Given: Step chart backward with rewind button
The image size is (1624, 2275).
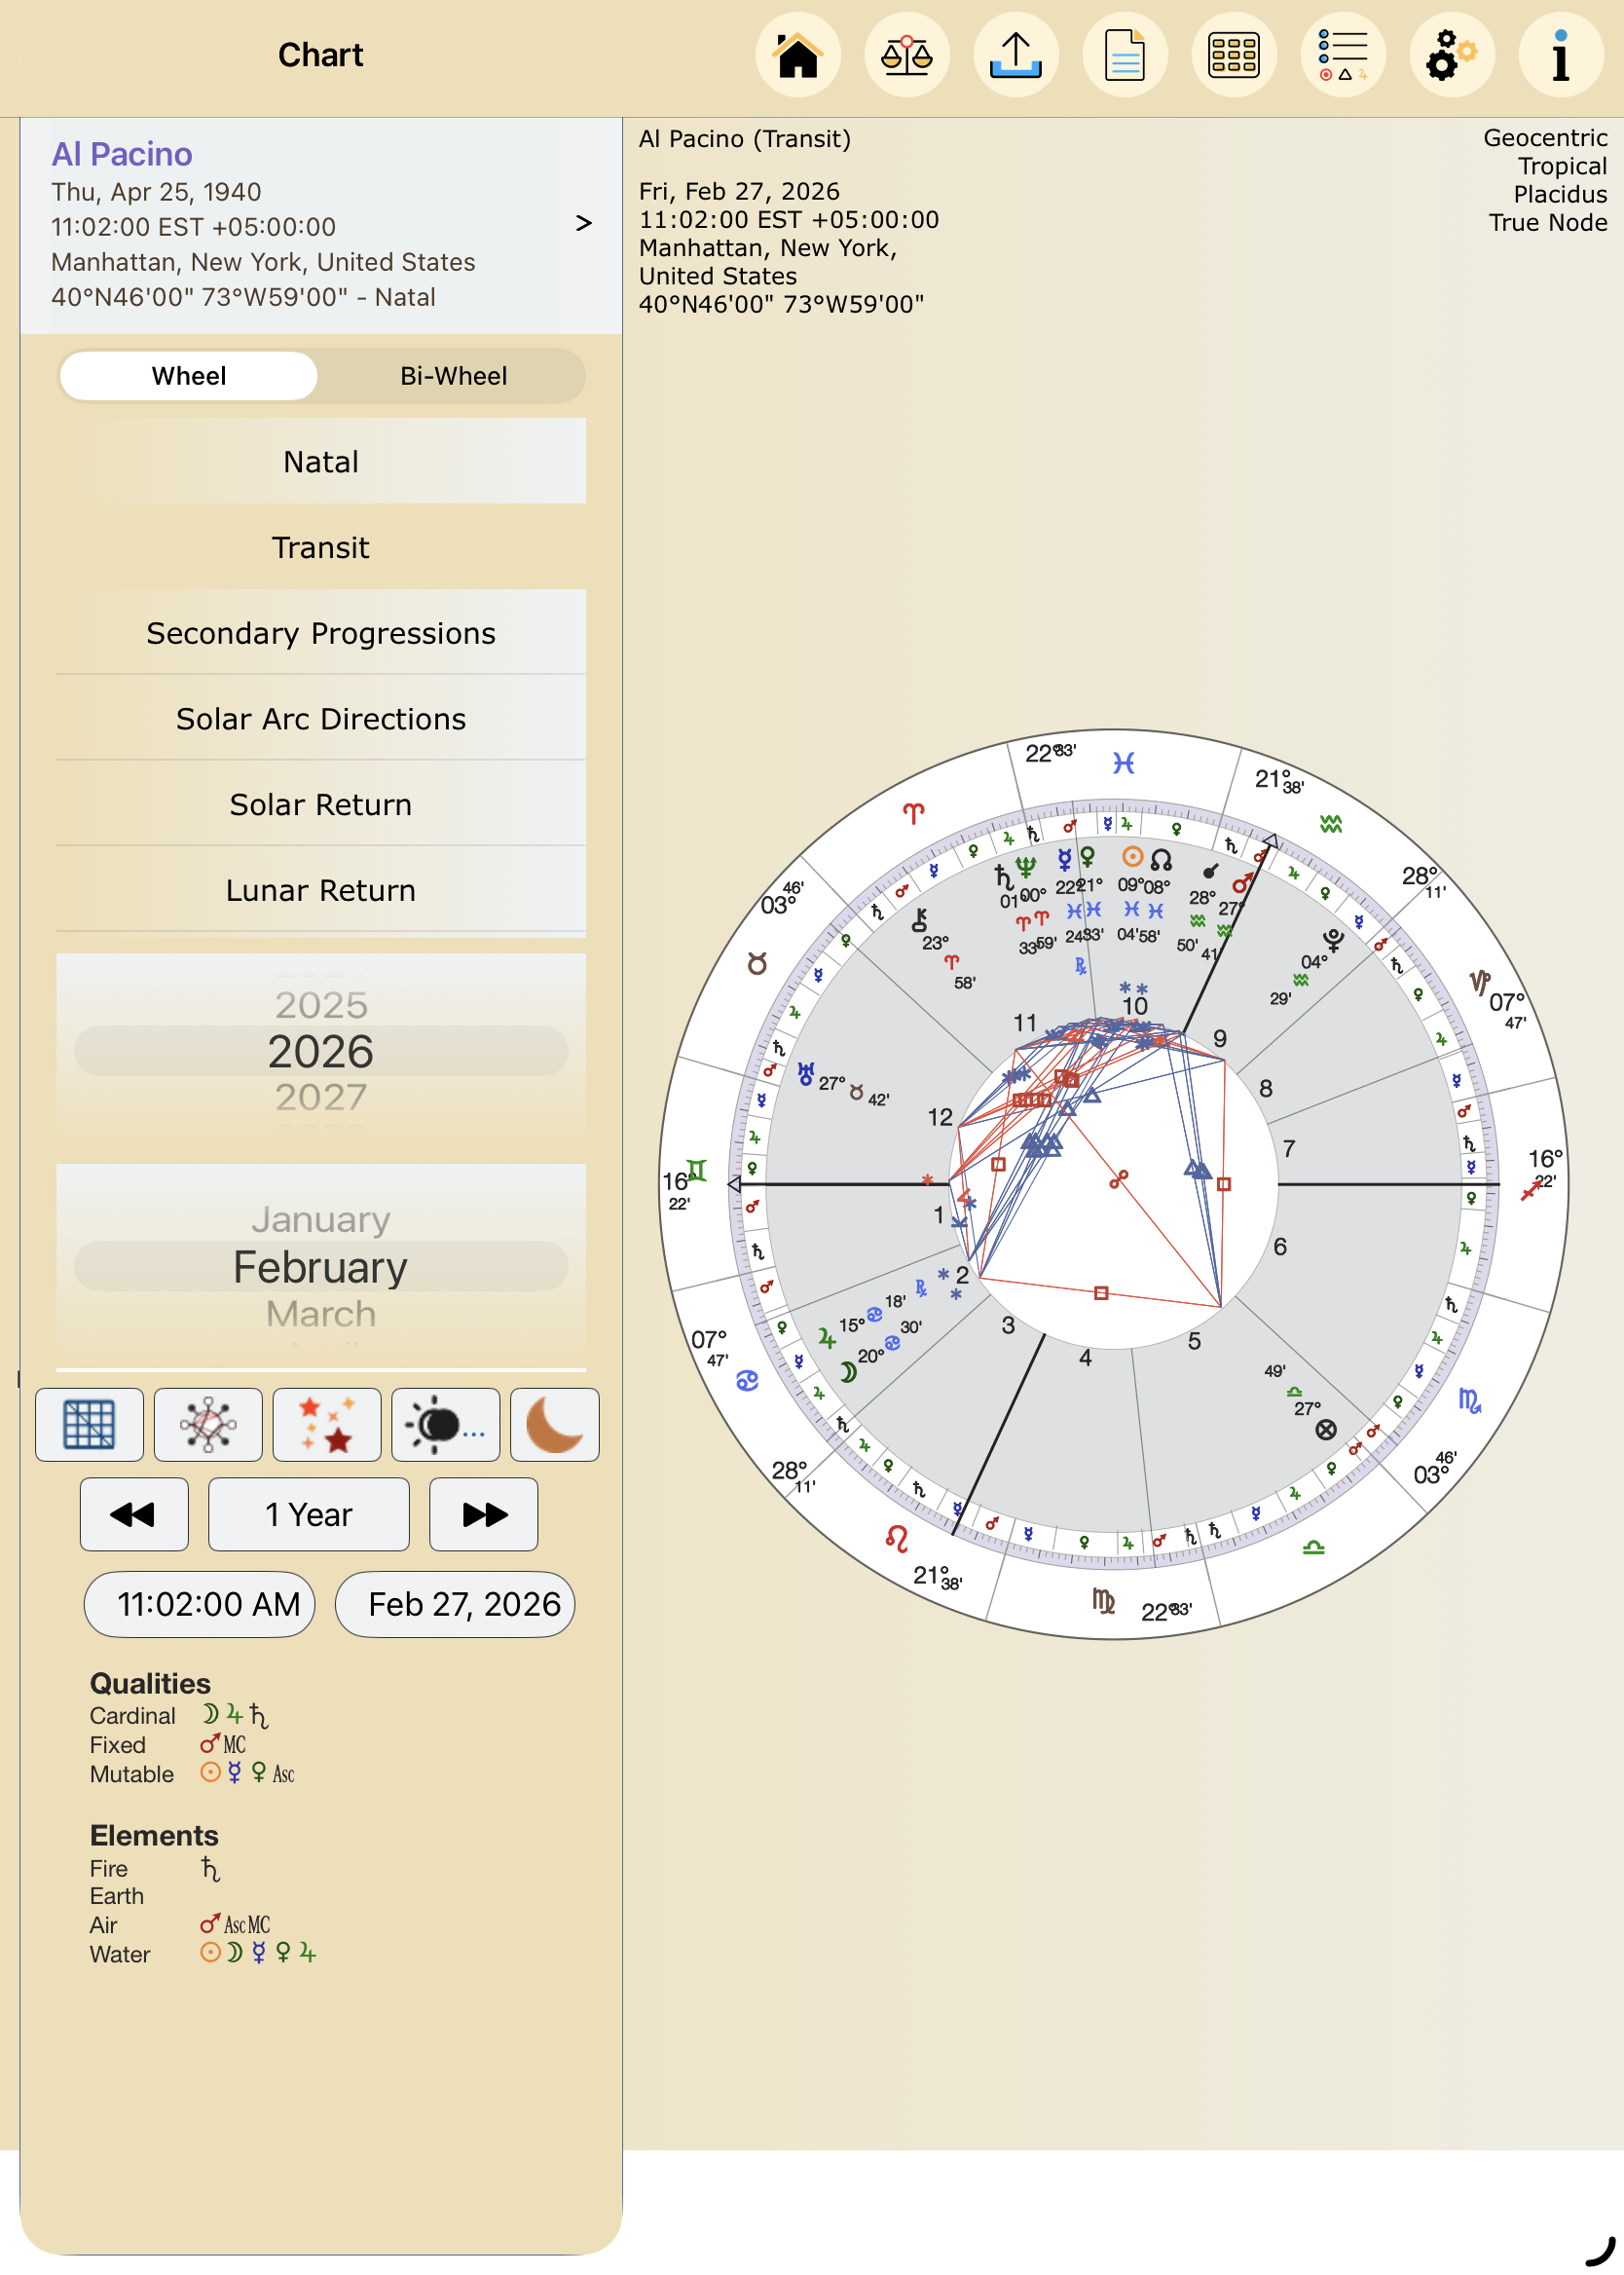Looking at the screenshot, I should (134, 1514).
